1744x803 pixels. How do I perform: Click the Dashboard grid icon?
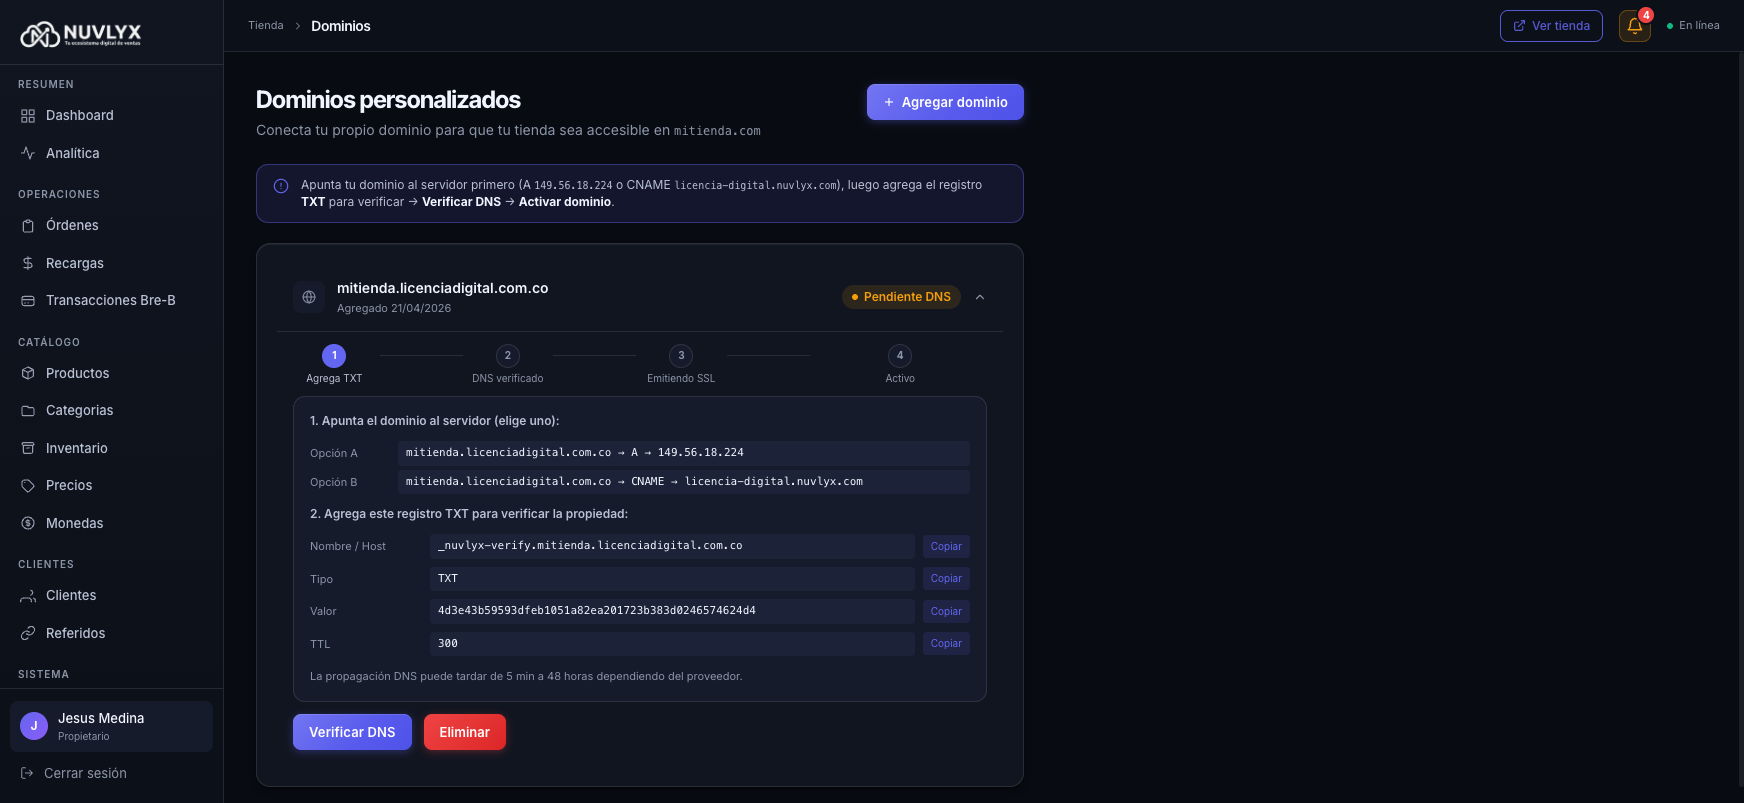[x=28, y=116]
